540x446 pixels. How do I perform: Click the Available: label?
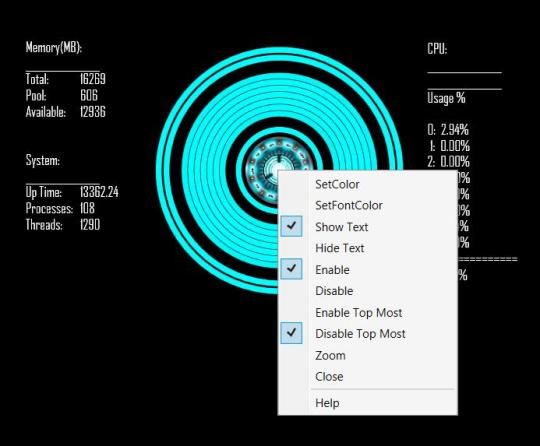(x=45, y=112)
